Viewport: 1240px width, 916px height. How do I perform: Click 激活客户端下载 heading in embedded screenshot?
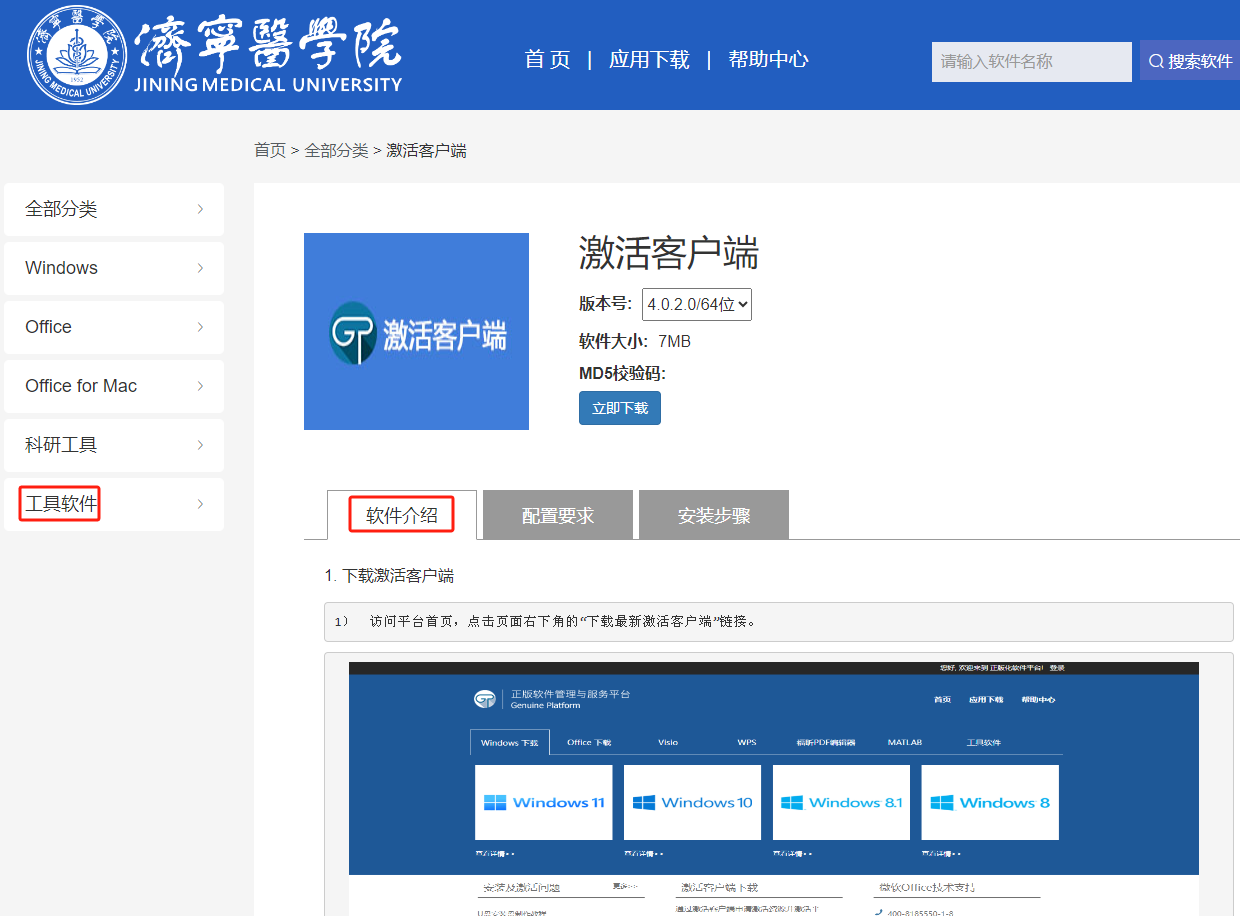point(720,887)
